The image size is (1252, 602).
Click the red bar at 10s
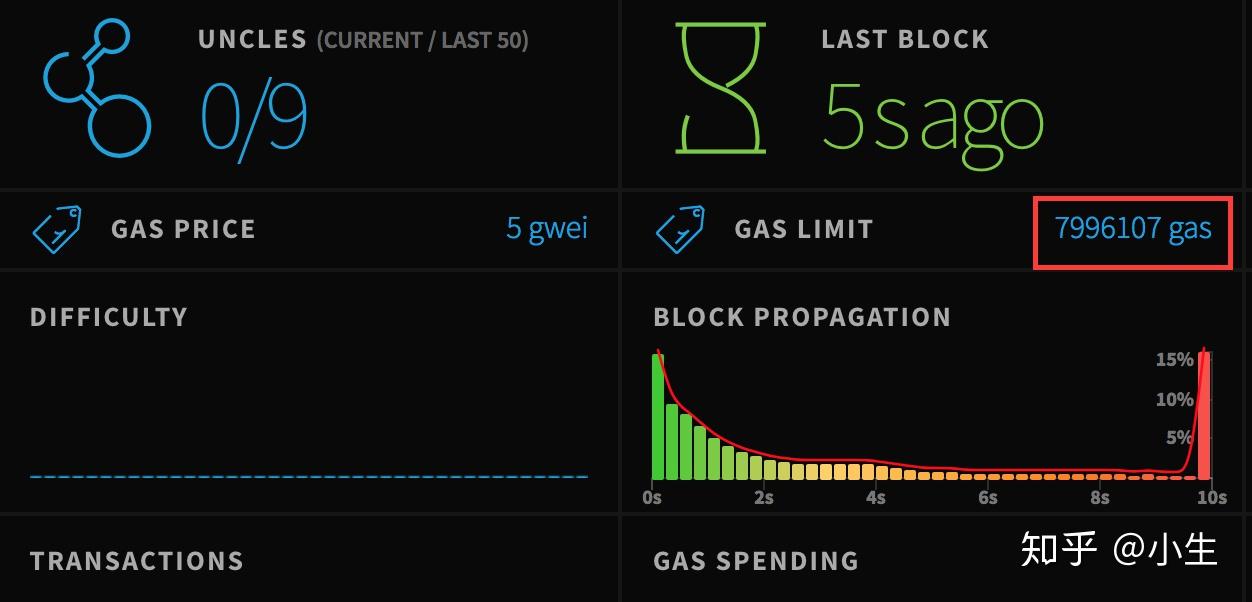click(1204, 415)
